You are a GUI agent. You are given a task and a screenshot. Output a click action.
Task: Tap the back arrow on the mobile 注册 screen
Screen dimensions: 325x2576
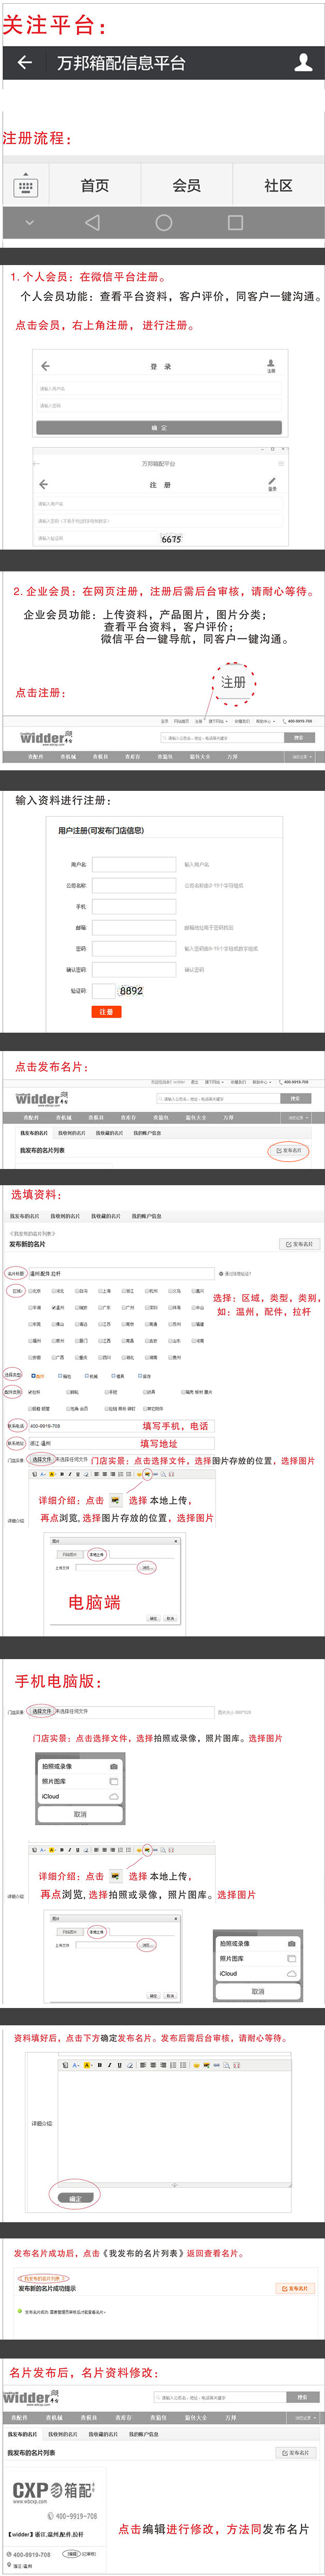tap(43, 484)
